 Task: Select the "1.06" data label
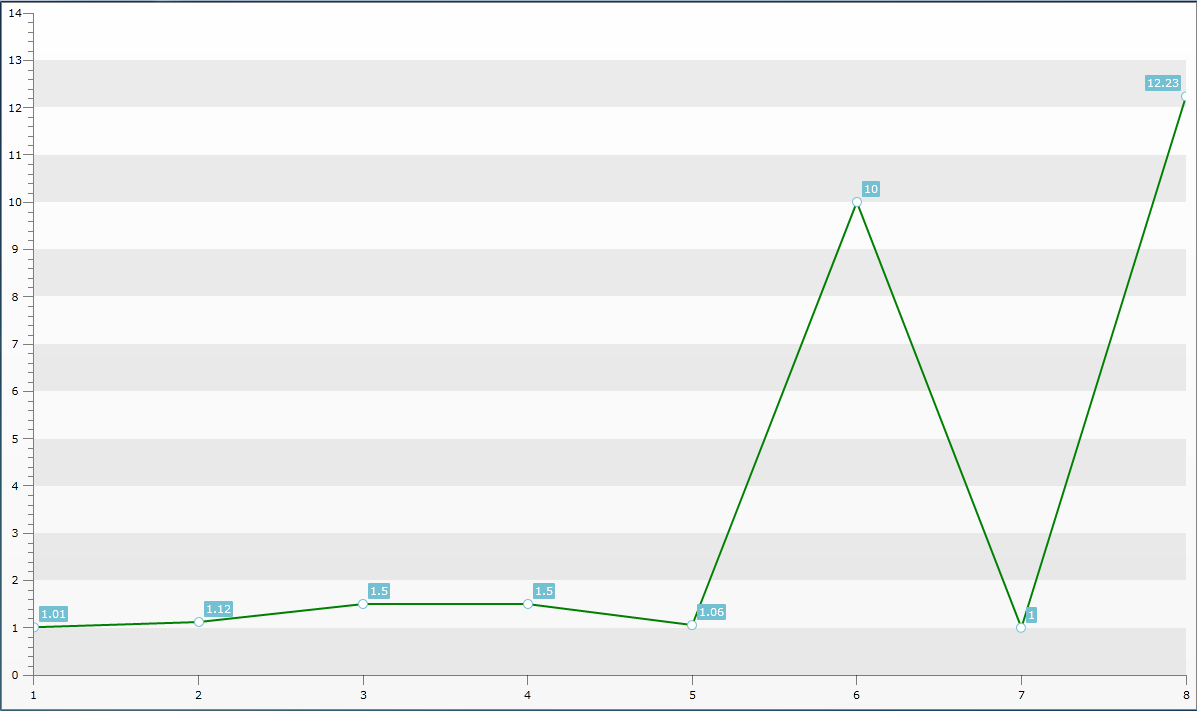711,612
